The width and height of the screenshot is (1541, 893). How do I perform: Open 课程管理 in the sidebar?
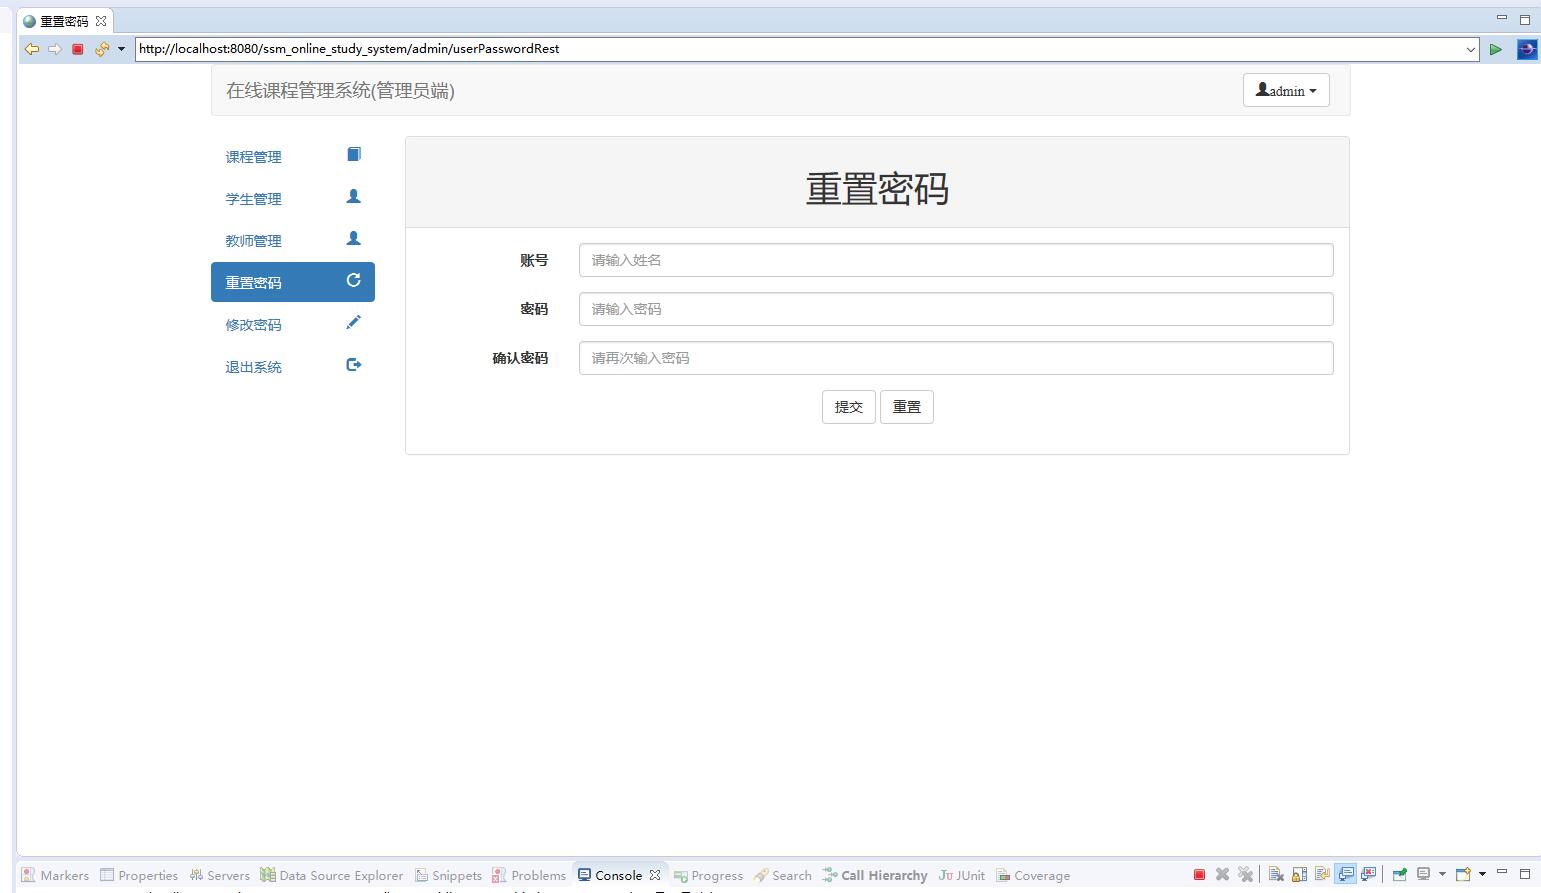pos(253,156)
